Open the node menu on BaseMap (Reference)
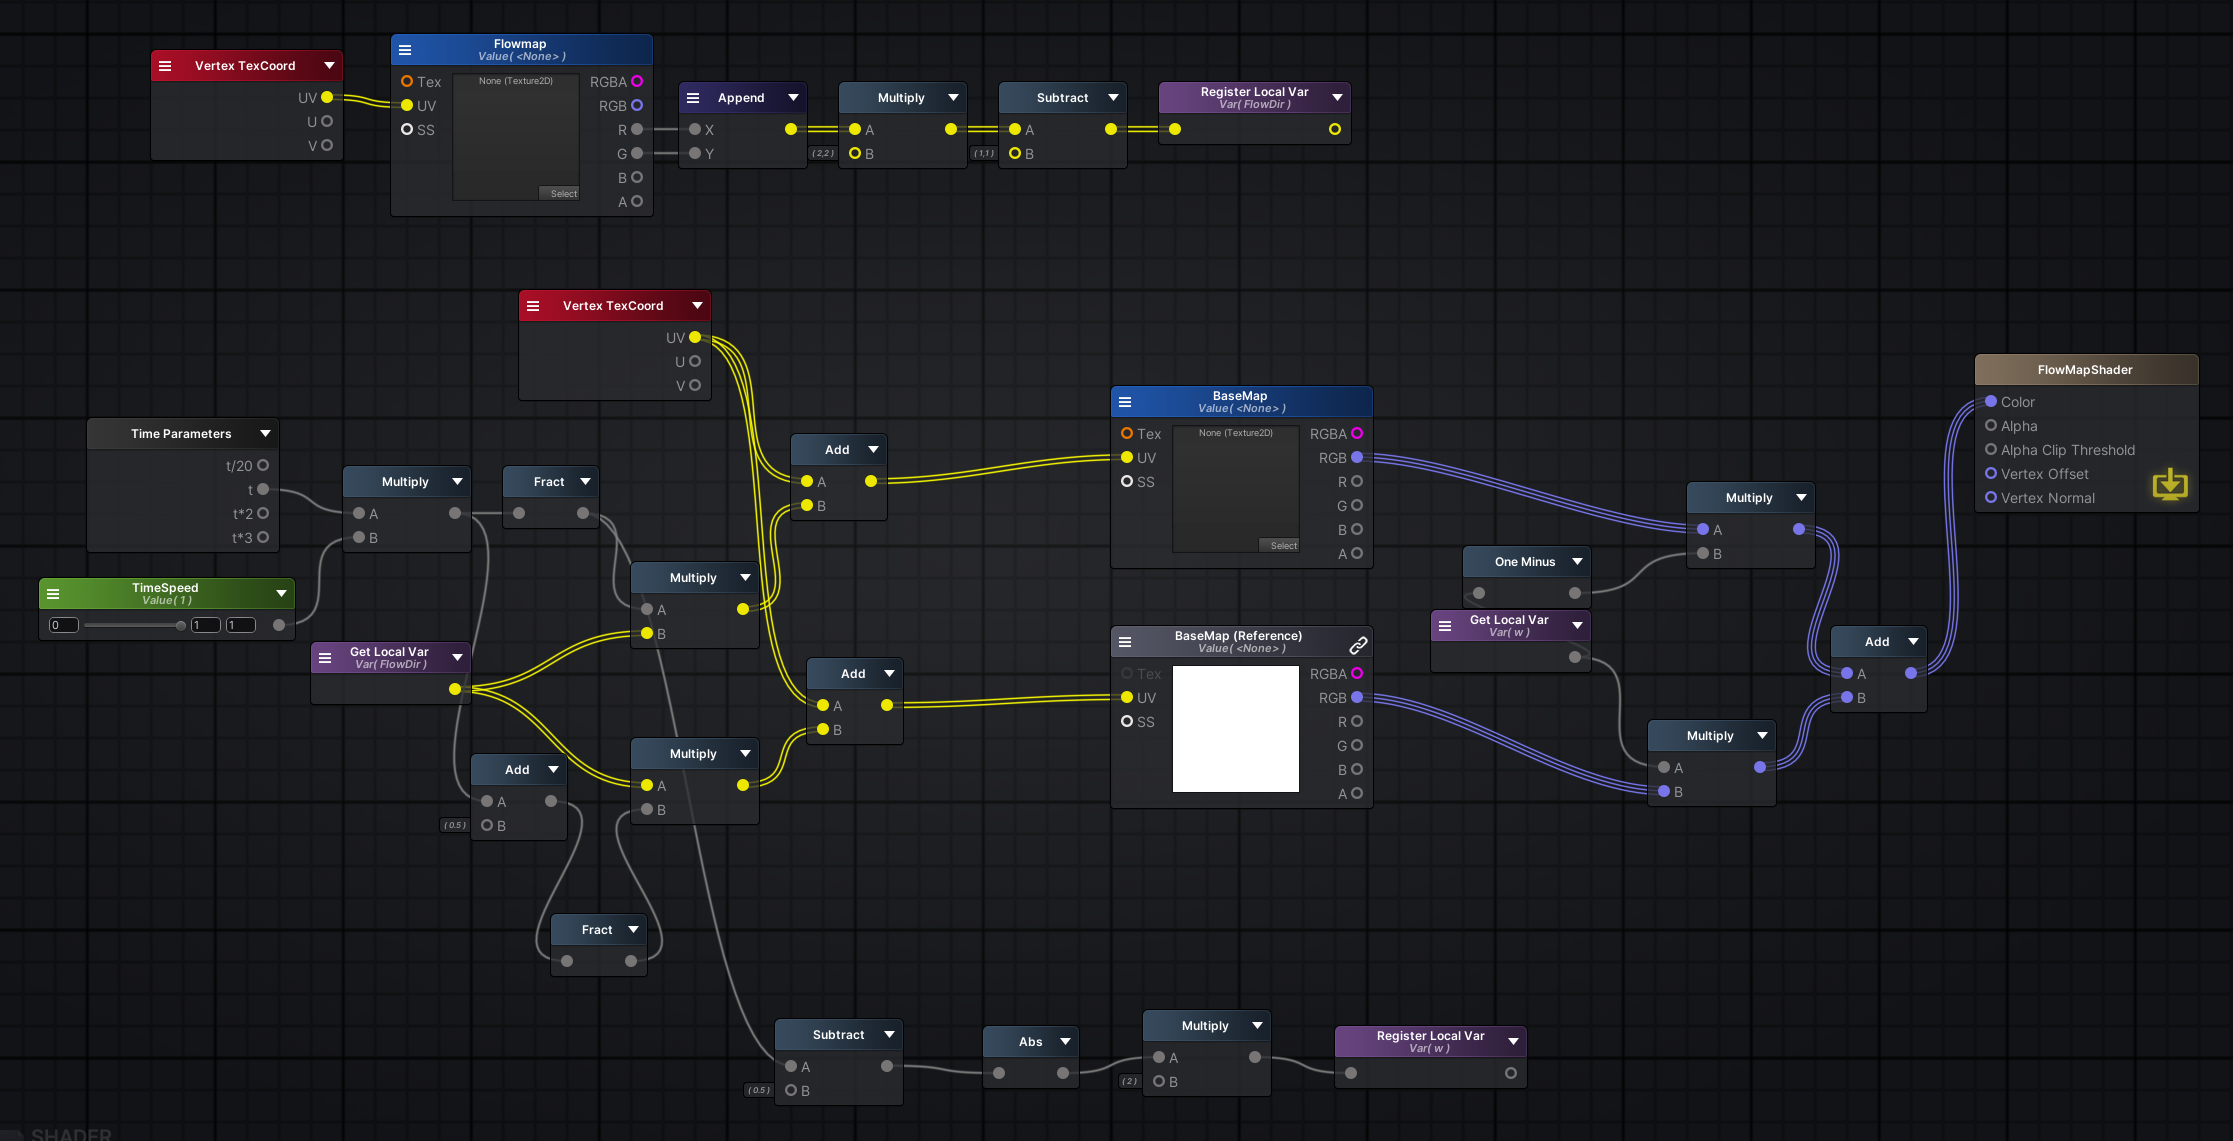2233x1141 pixels. (1126, 641)
